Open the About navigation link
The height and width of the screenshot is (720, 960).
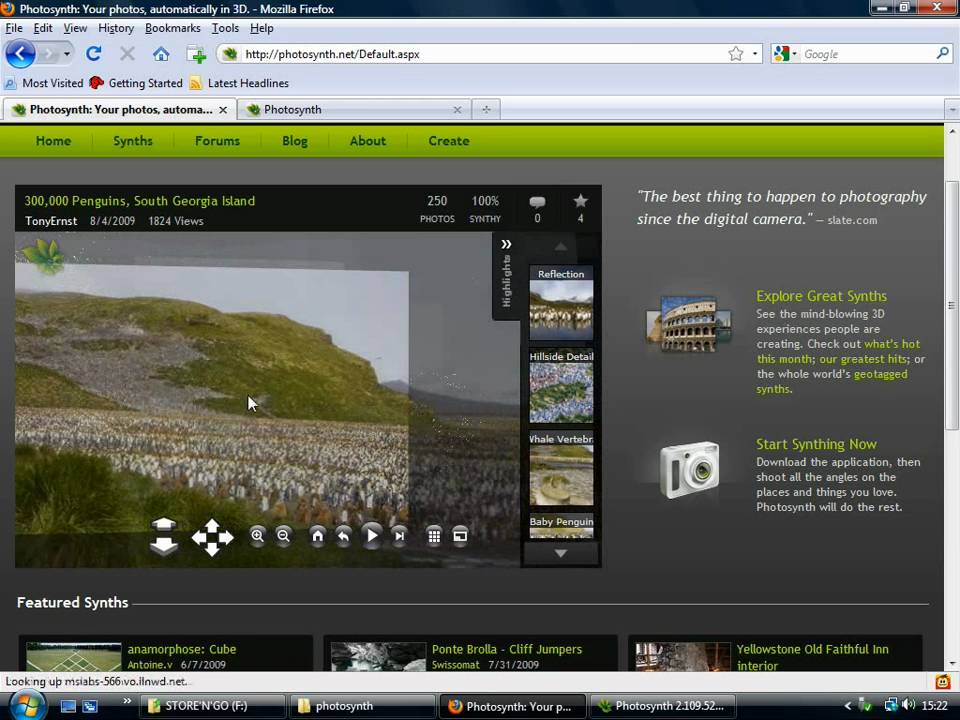(367, 141)
